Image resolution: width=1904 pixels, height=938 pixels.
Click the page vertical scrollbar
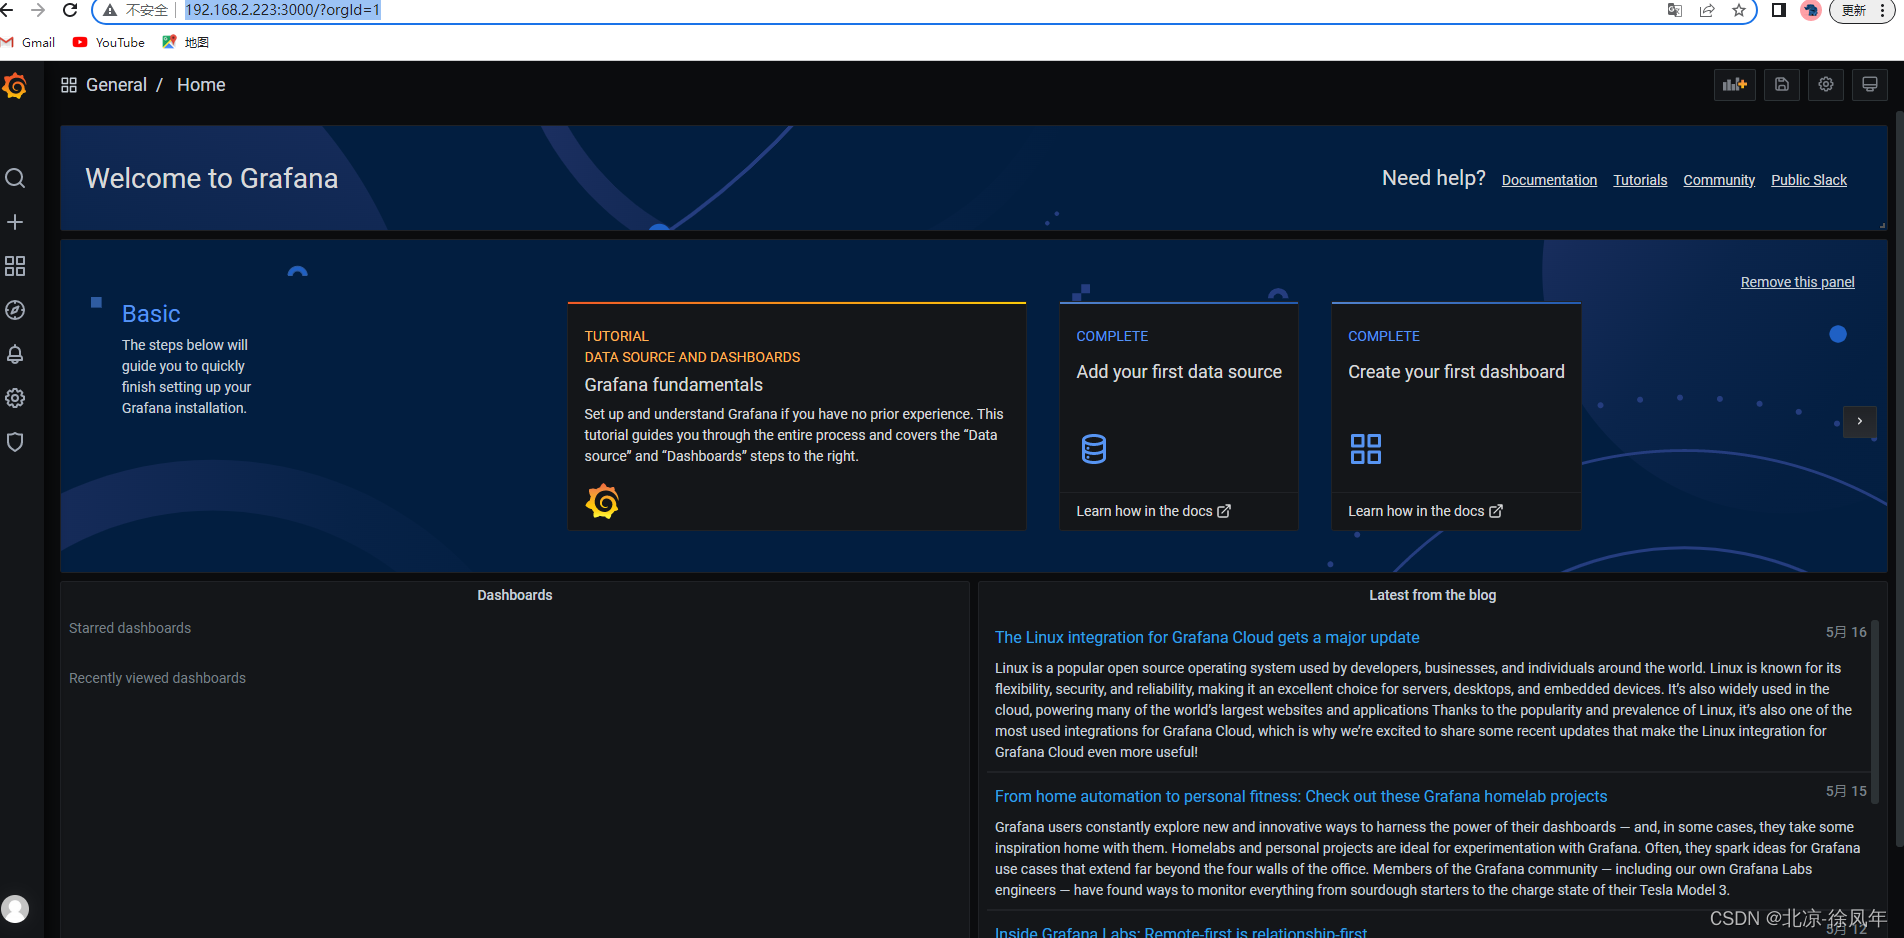[1899, 480]
